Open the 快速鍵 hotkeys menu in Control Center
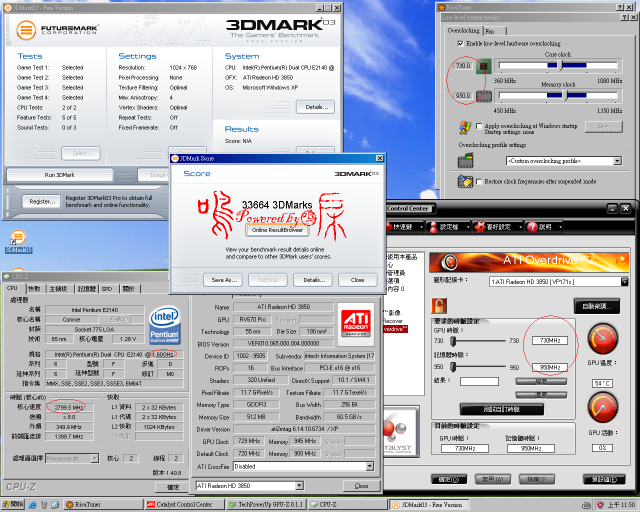Screen dimensions: 640x512 (x=404, y=227)
